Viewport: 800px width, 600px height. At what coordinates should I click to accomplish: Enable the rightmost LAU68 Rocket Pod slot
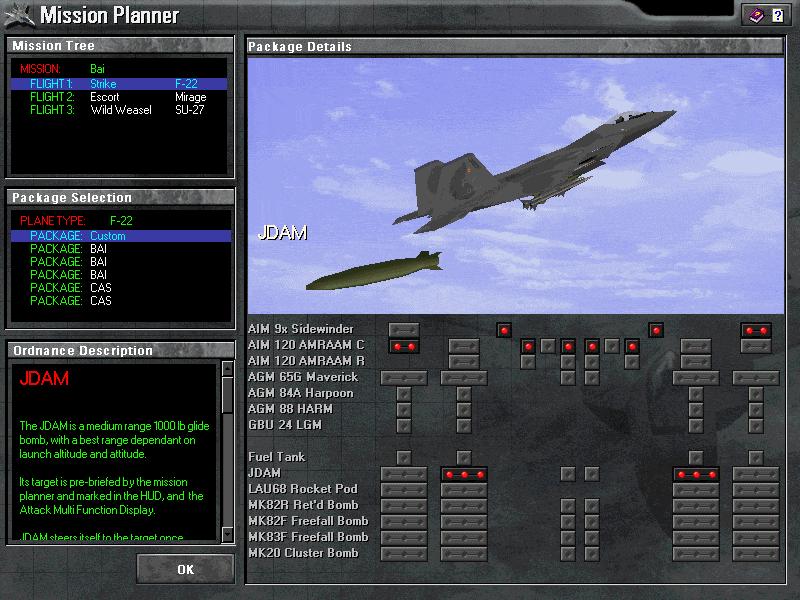(756, 490)
